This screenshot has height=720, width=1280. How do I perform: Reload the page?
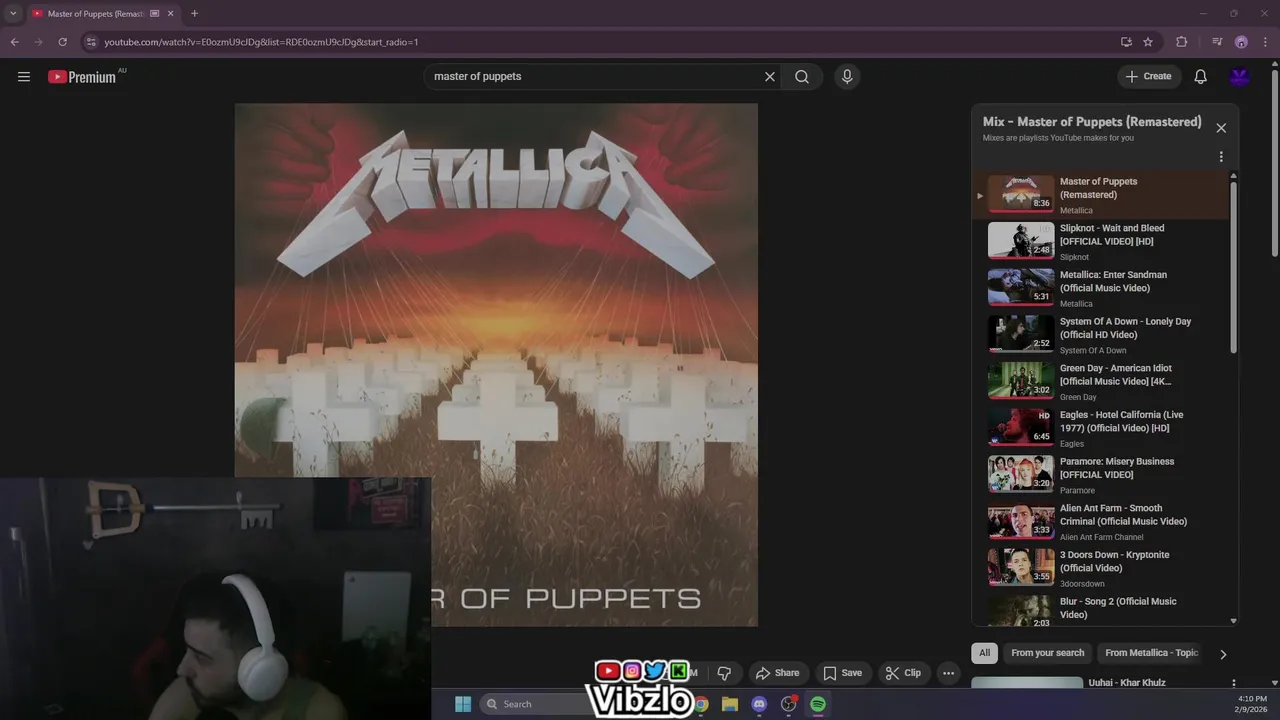62,42
